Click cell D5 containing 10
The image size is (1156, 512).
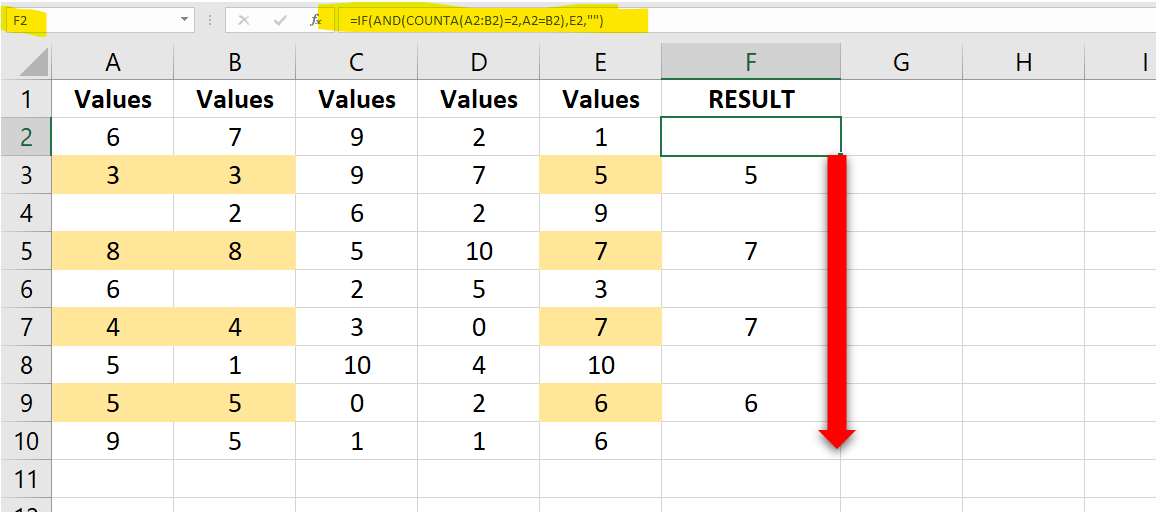(479, 251)
